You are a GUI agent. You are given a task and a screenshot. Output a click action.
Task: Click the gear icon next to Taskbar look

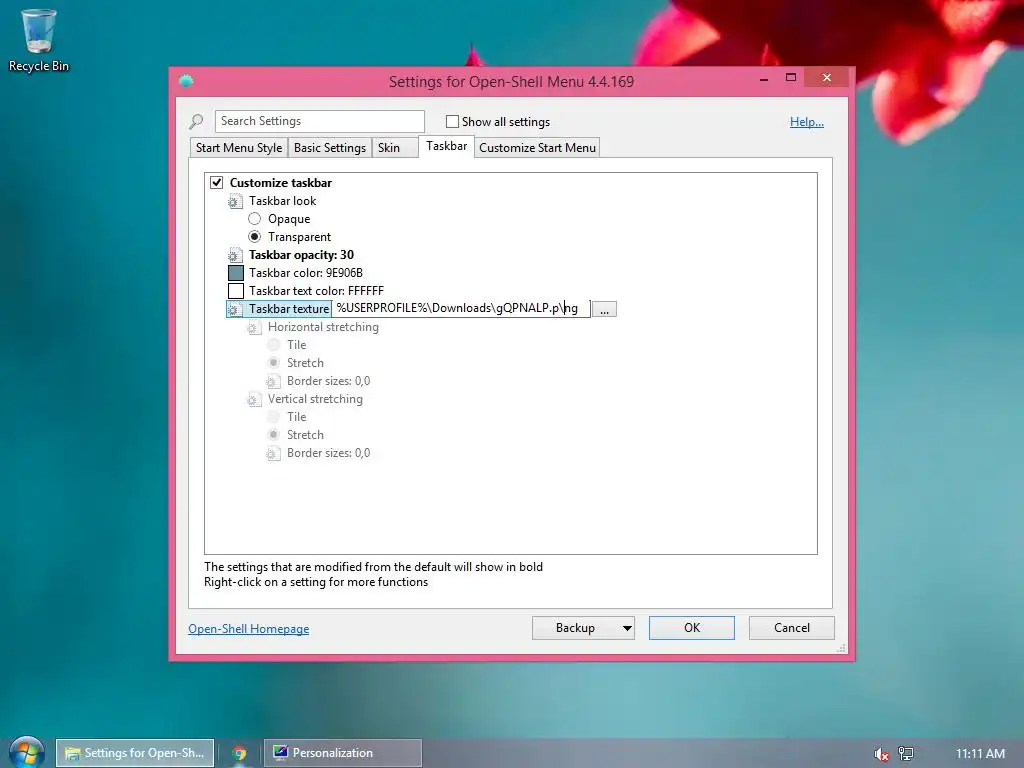click(234, 201)
